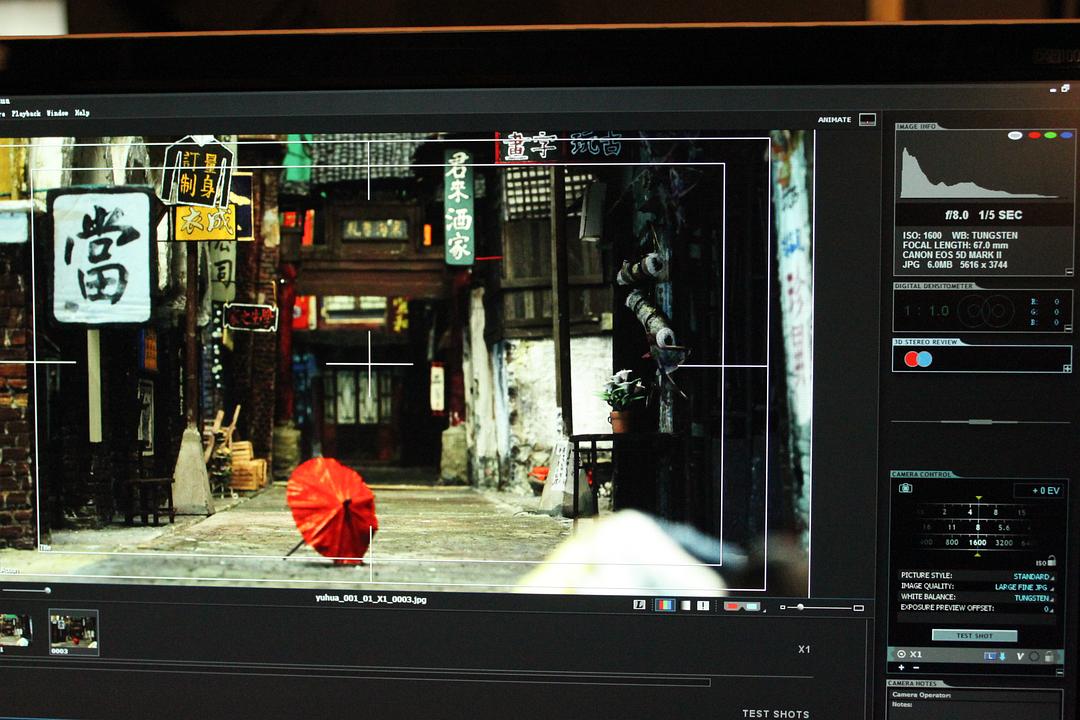1080x720 pixels.
Task: Toggle the blue histogram channel
Action: pos(1066,135)
